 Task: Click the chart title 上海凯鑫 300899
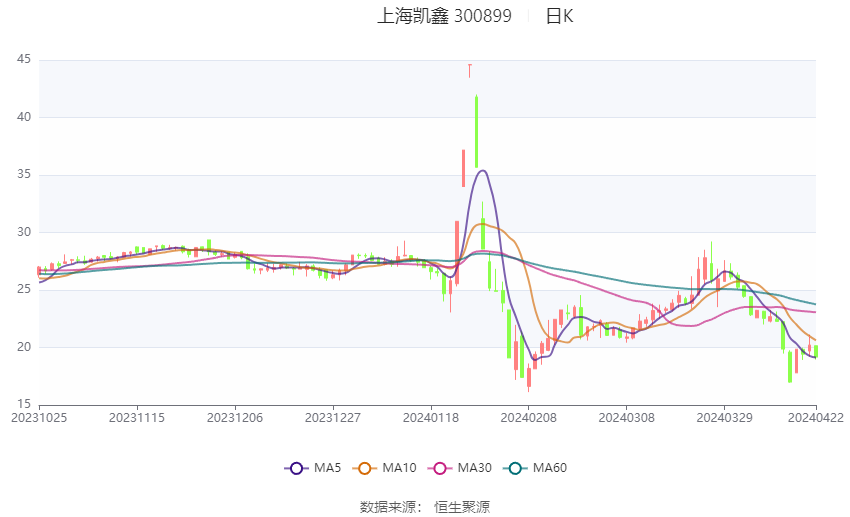[x=444, y=16]
